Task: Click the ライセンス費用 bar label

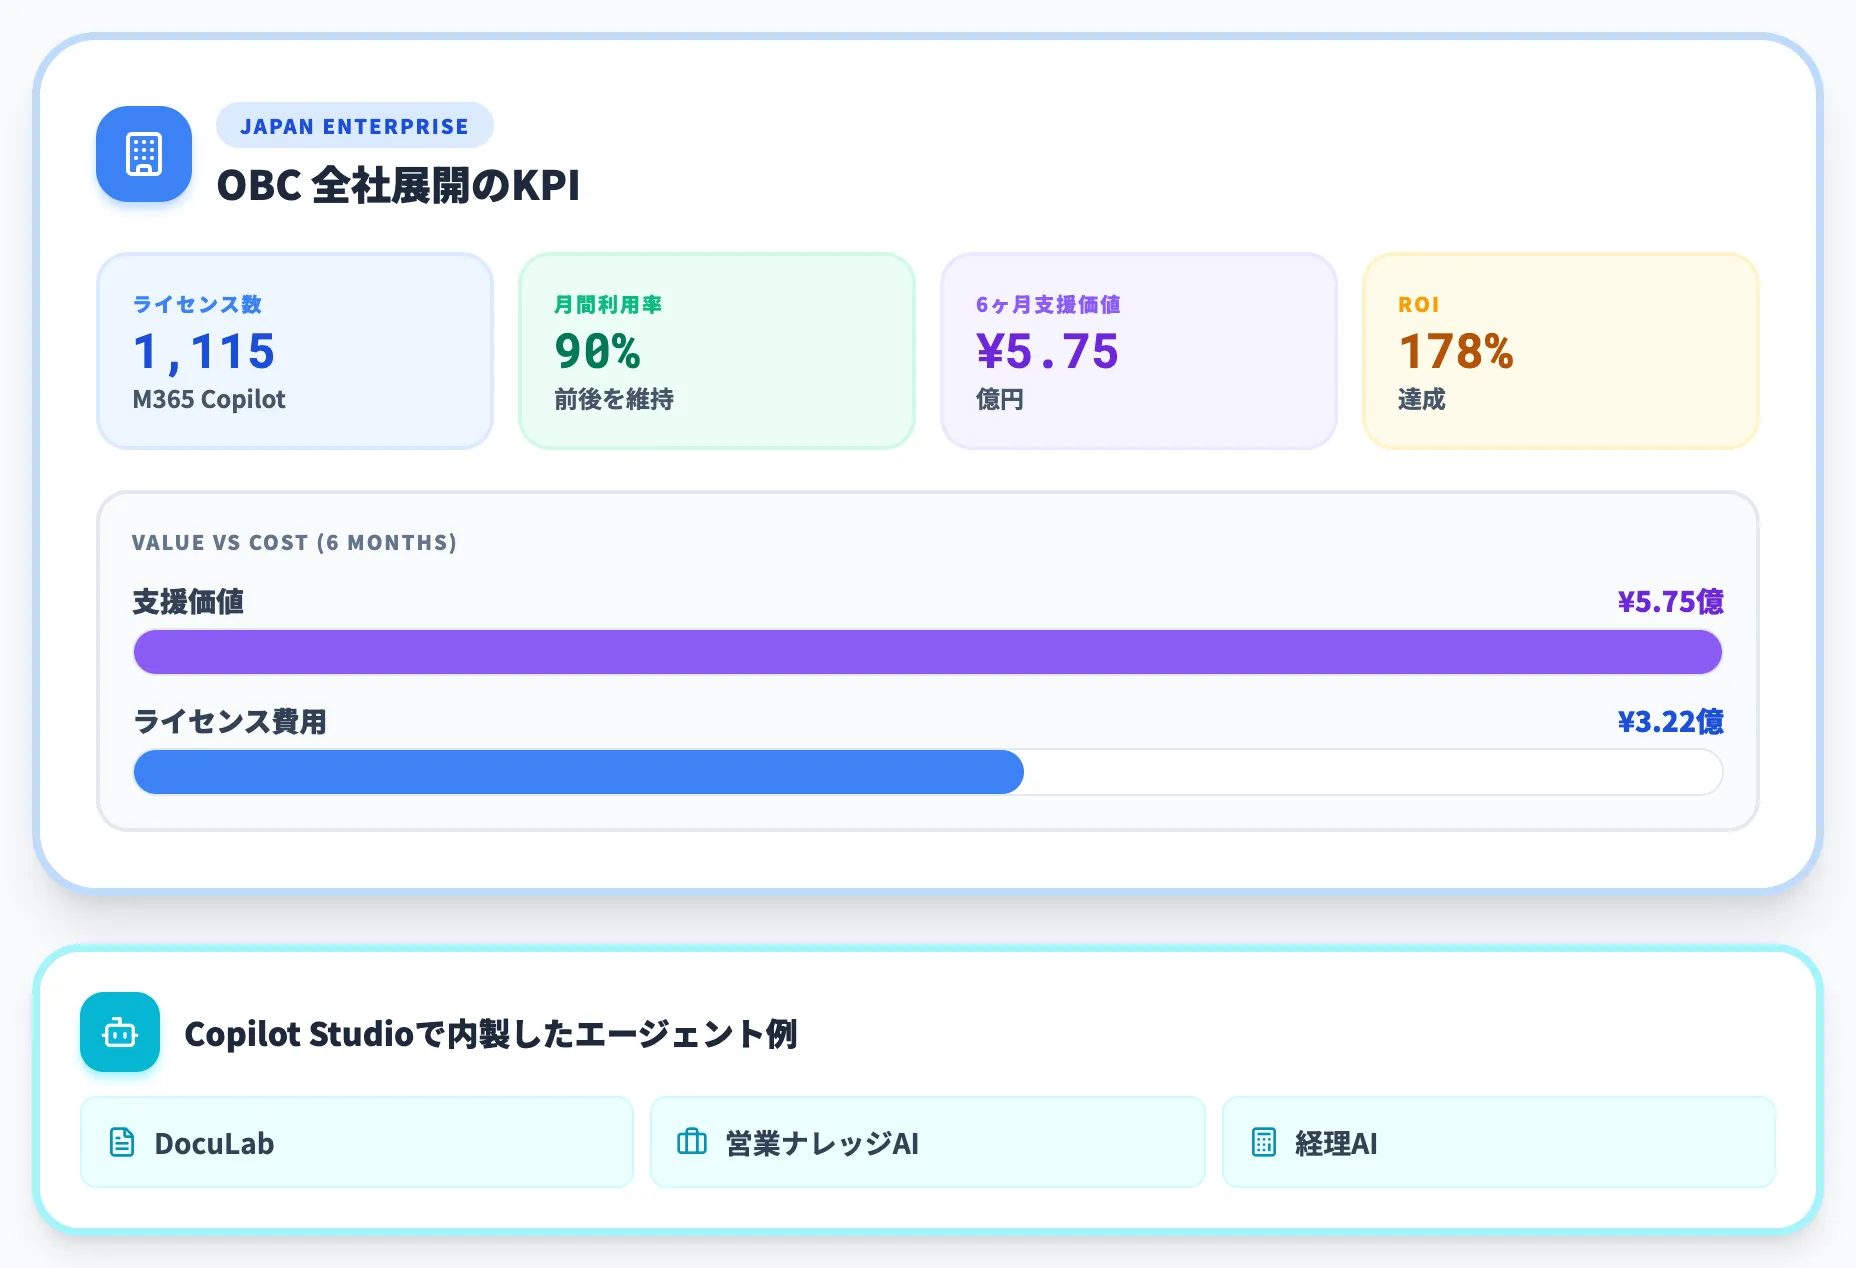Action: pos(229,722)
